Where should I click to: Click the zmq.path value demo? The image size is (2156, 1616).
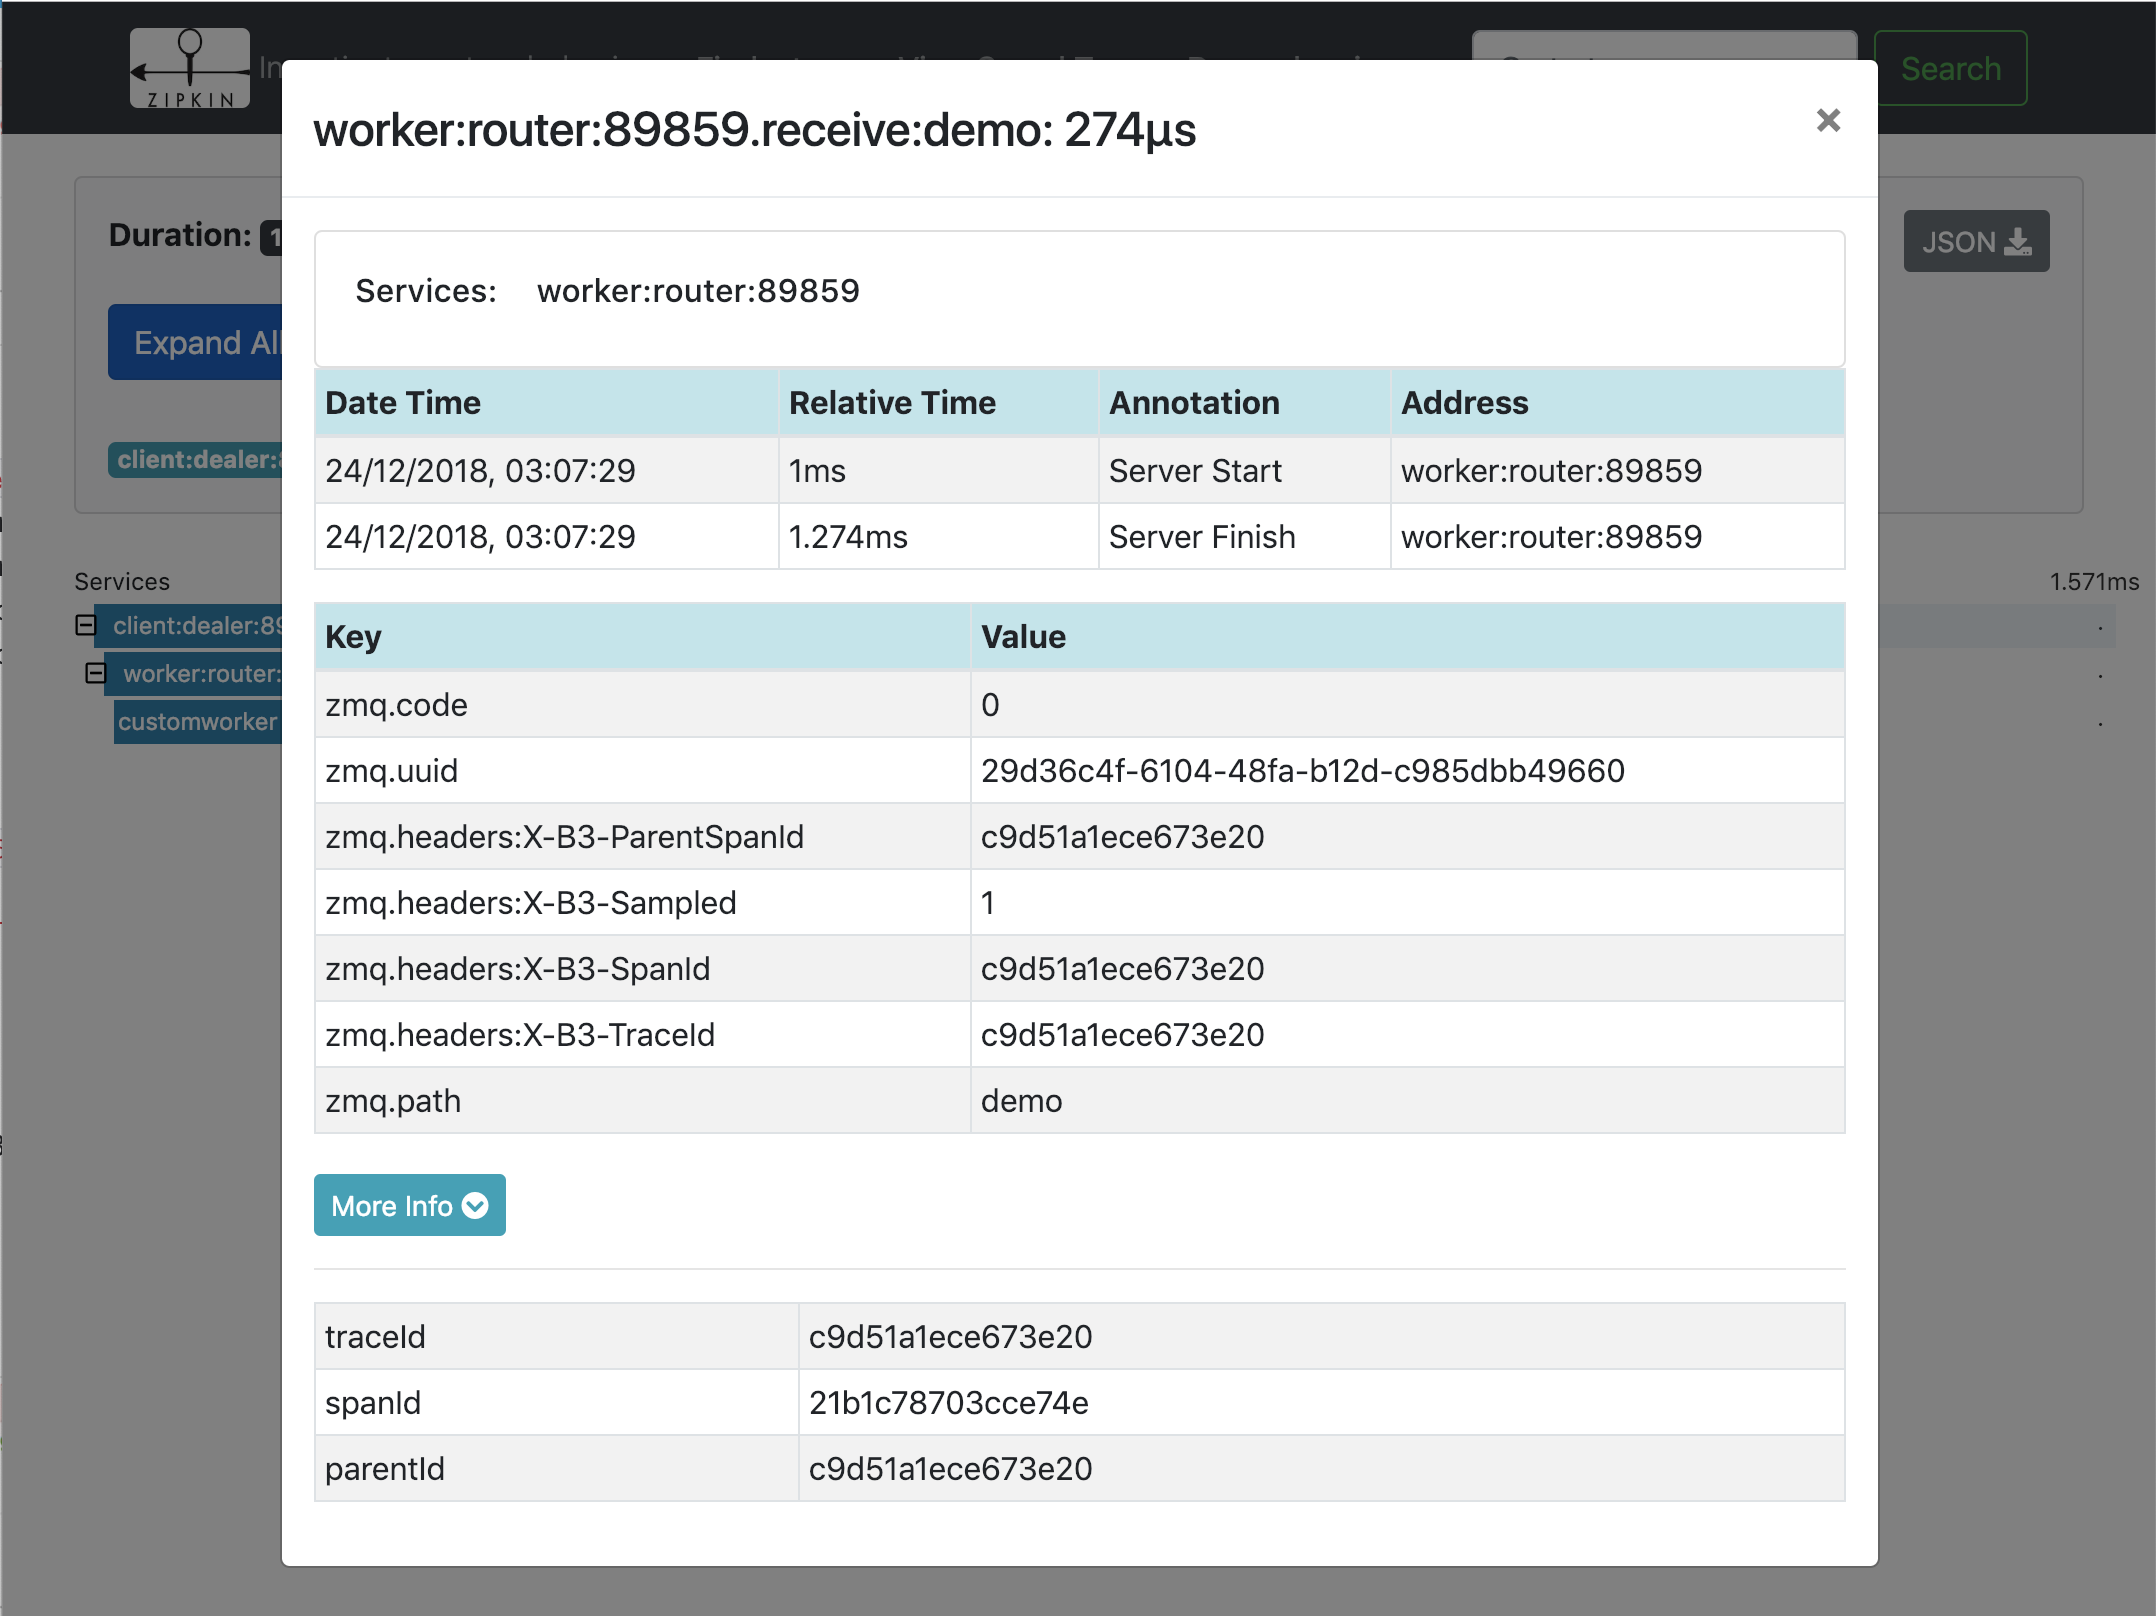[1021, 1100]
